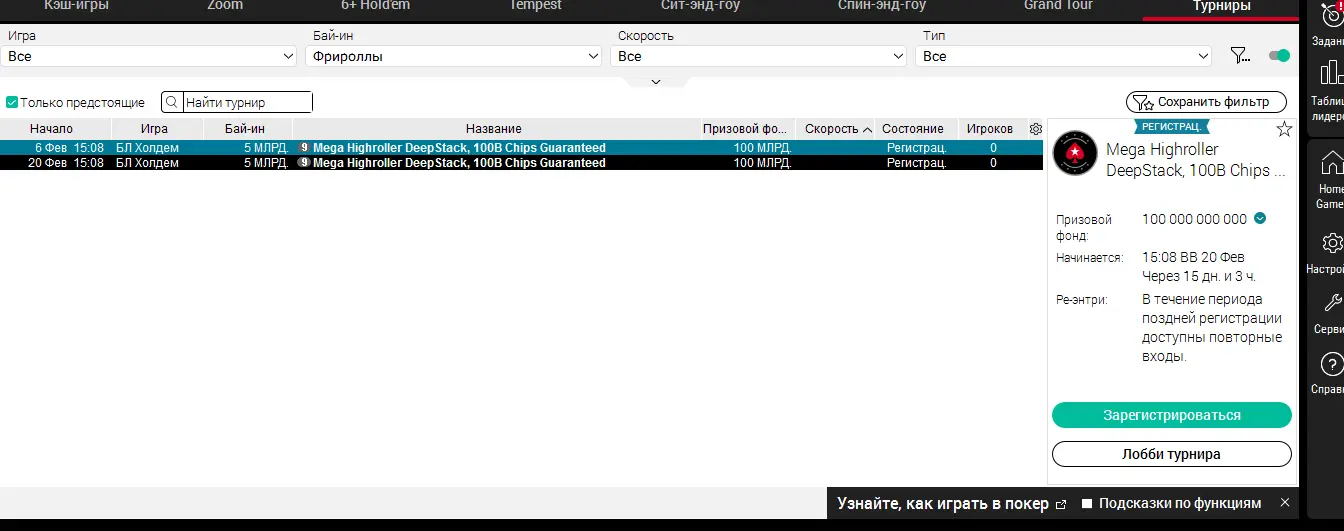
Task: Sort by Бай-ин column header
Action: [248, 129]
